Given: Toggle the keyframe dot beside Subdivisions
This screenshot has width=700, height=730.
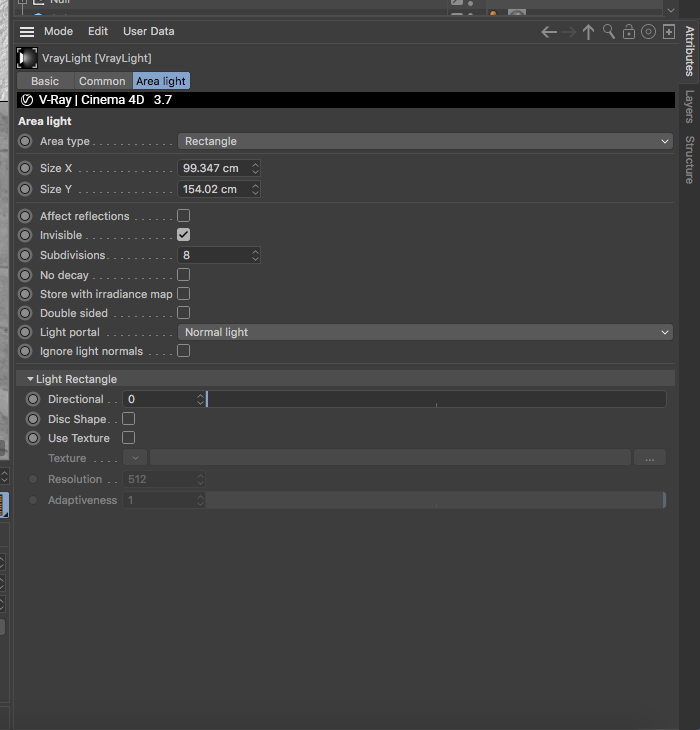Looking at the screenshot, I should tap(25, 255).
